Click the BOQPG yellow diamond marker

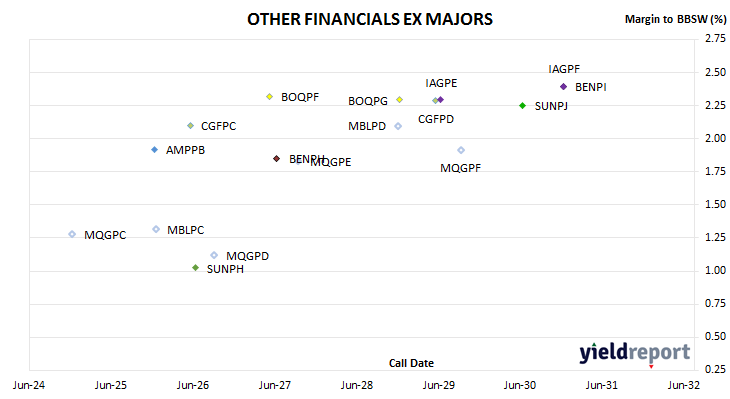pyautogui.click(x=399, y=100)
